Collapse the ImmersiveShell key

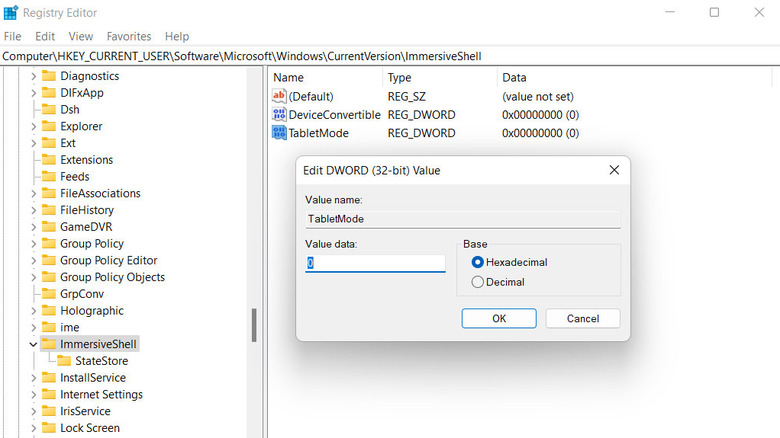(33, 344)
